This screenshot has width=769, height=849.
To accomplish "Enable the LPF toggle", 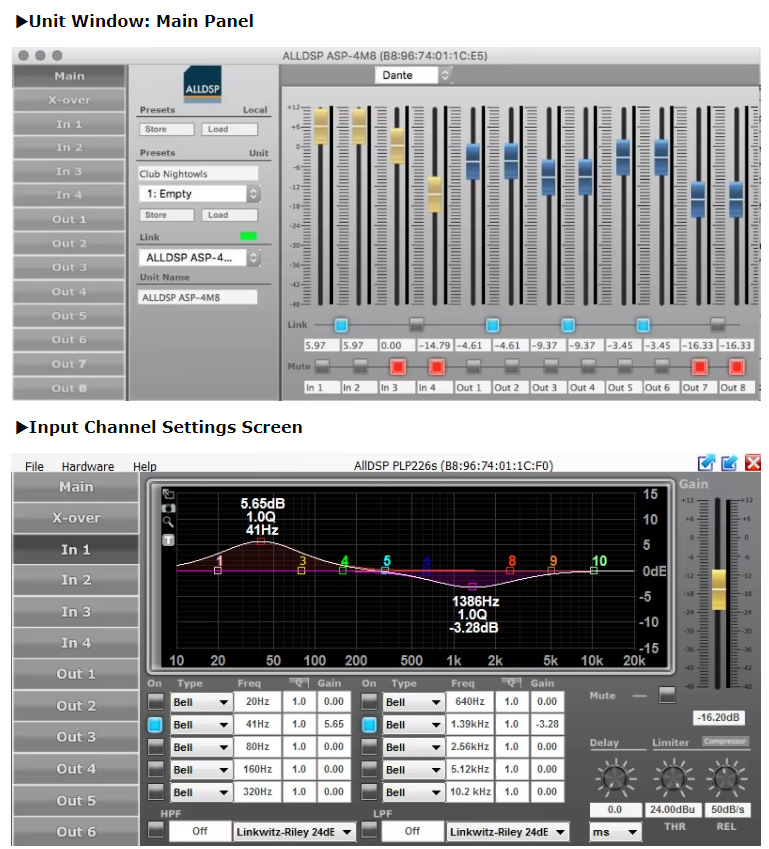I will [x=369, y=830].
